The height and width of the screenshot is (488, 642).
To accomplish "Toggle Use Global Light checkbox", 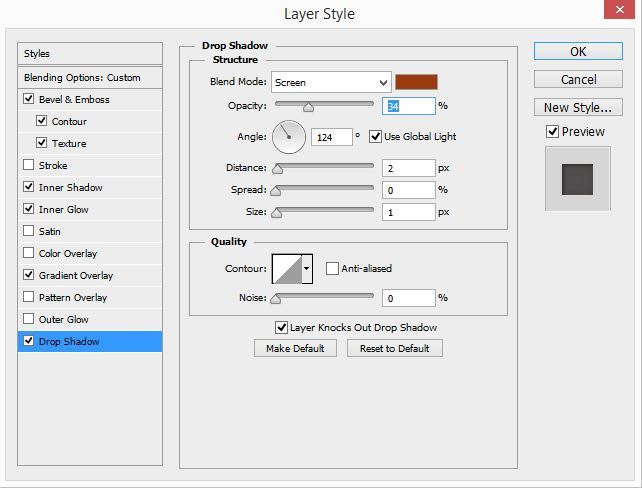I will click(375, 136).
